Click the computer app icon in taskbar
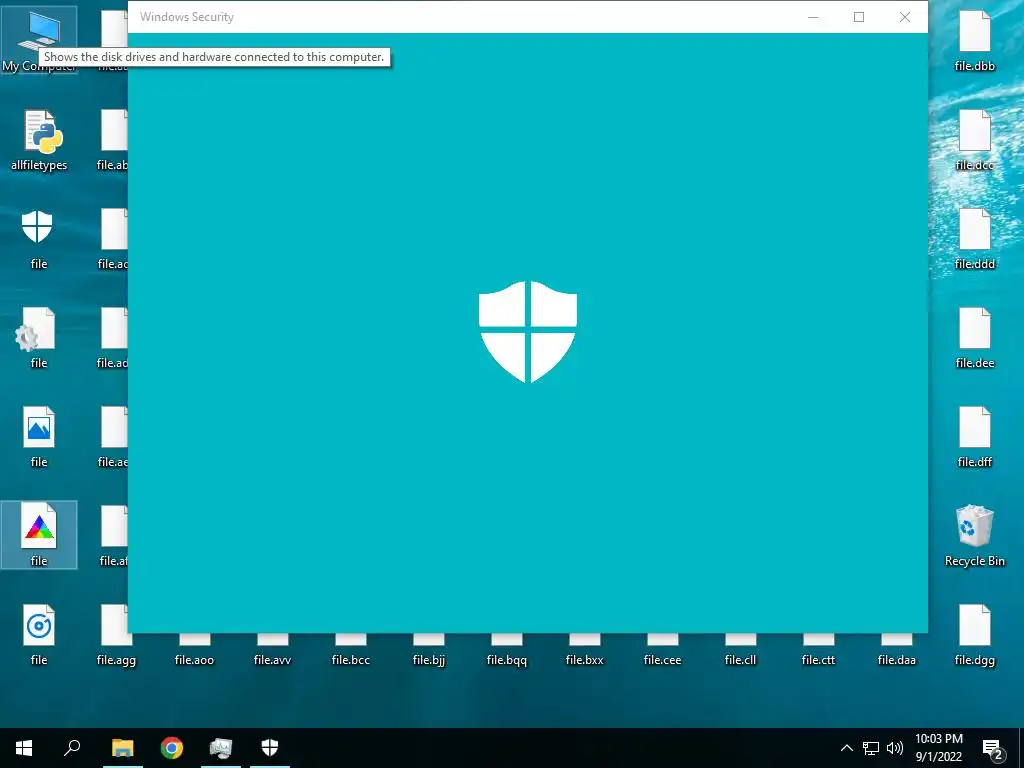The width and height of the screenshot is (1024, 768). click(x=221, y=748)
